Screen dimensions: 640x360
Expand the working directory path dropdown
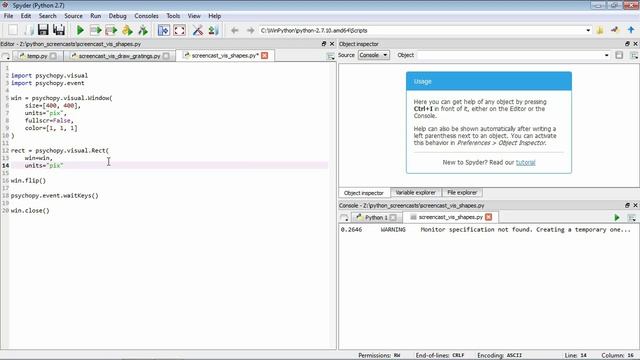[588, 31]
